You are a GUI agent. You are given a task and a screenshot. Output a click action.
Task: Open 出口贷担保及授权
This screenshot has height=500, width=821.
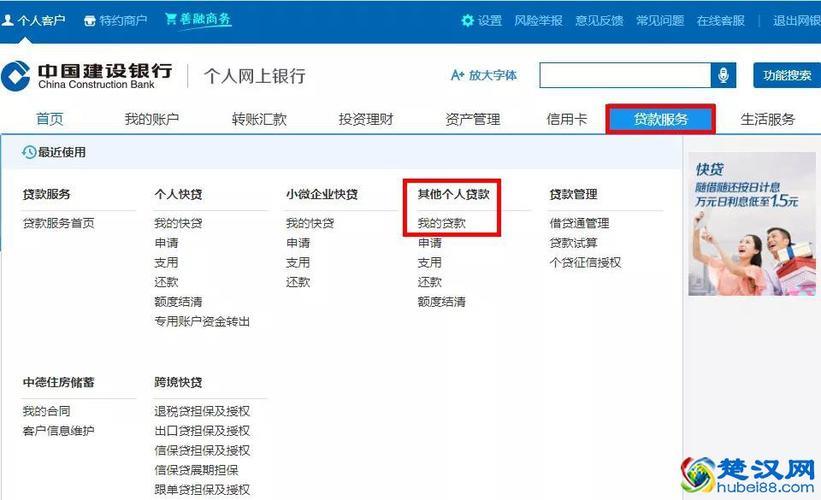pos(202,431)
